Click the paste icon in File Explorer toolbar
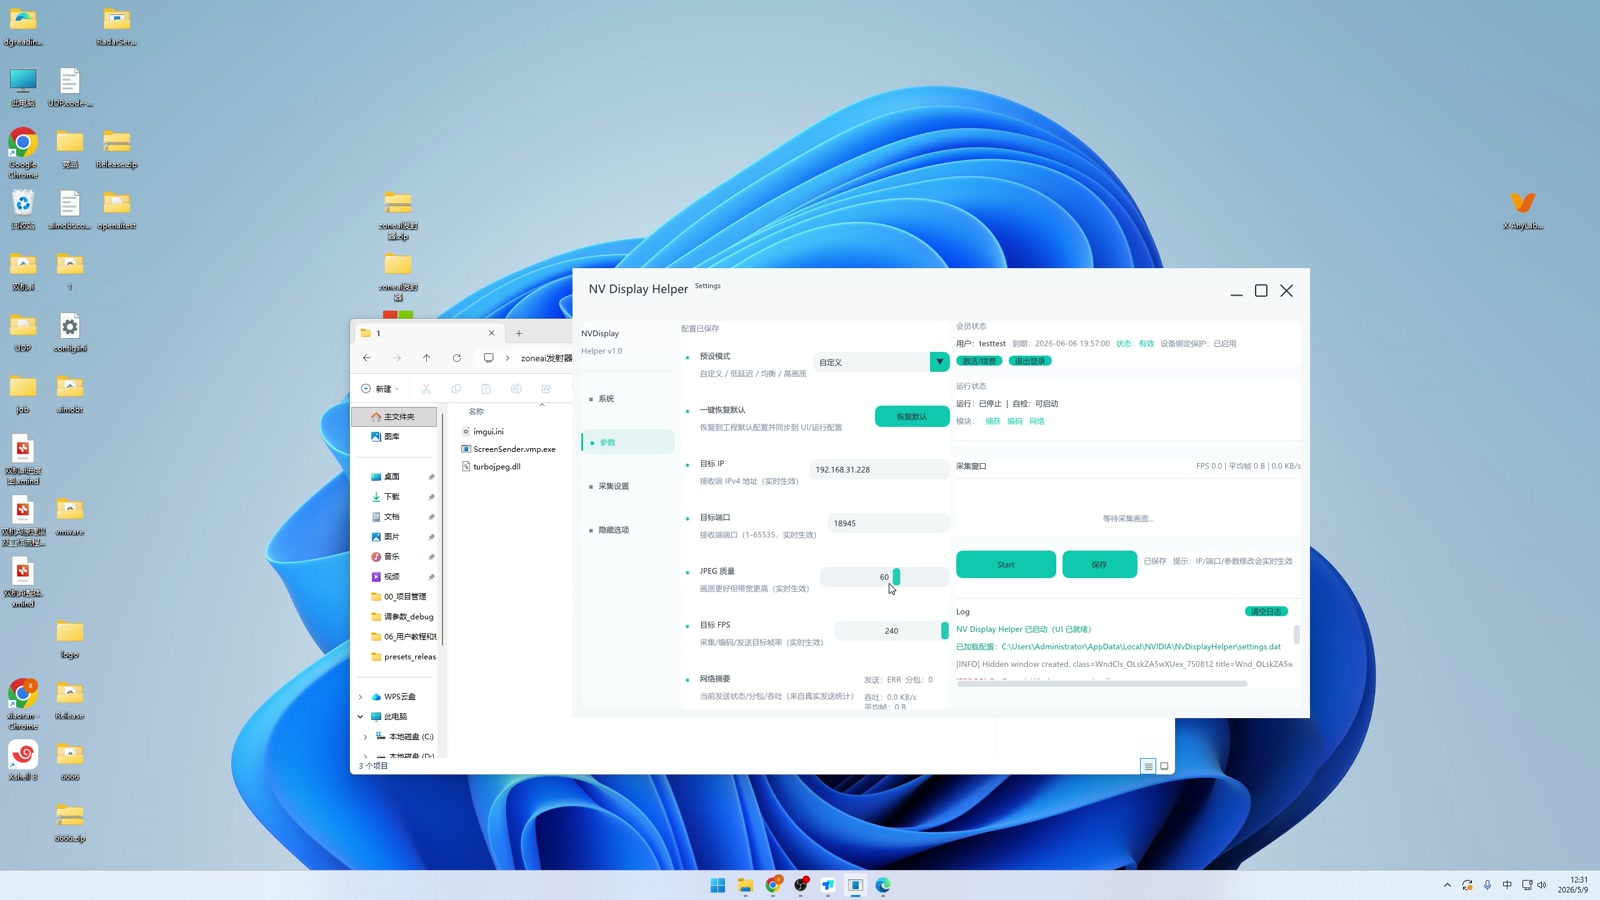 click(x=486, y=389)
